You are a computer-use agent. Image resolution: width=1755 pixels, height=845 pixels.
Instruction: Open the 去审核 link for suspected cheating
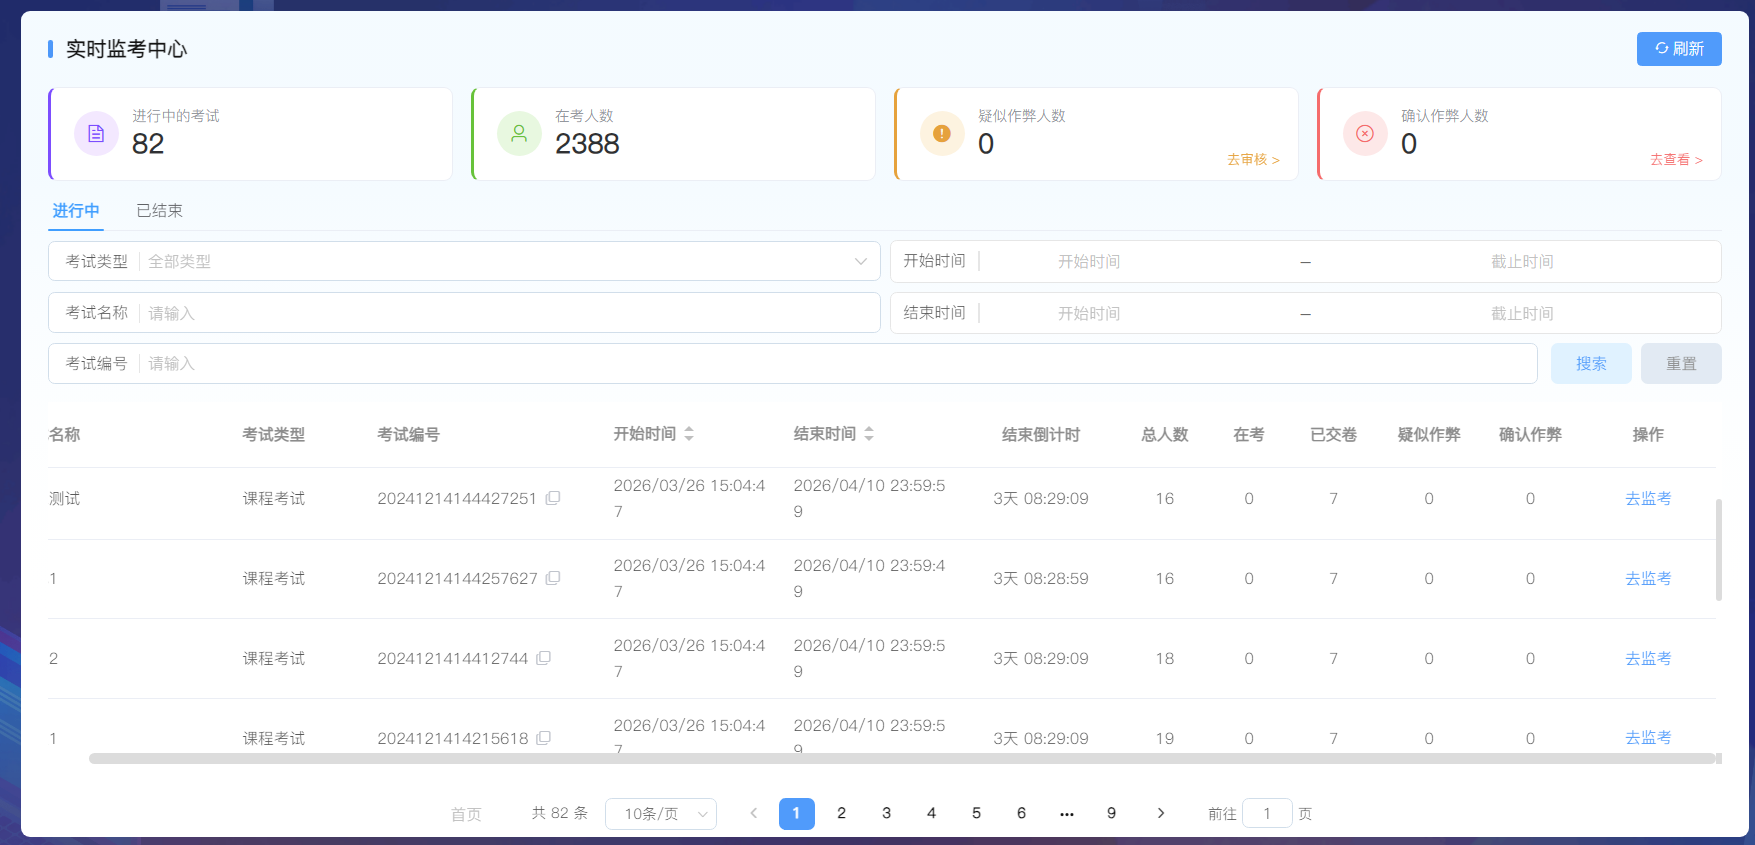(x=1253, y=160)
